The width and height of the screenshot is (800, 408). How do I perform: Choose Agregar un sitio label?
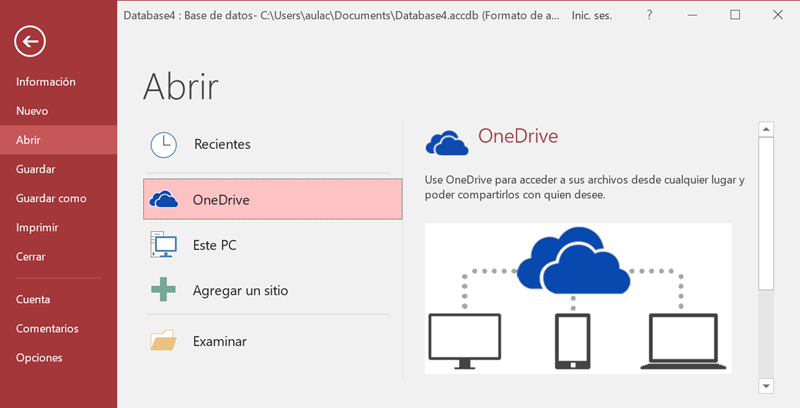click(x=240, y=291)
